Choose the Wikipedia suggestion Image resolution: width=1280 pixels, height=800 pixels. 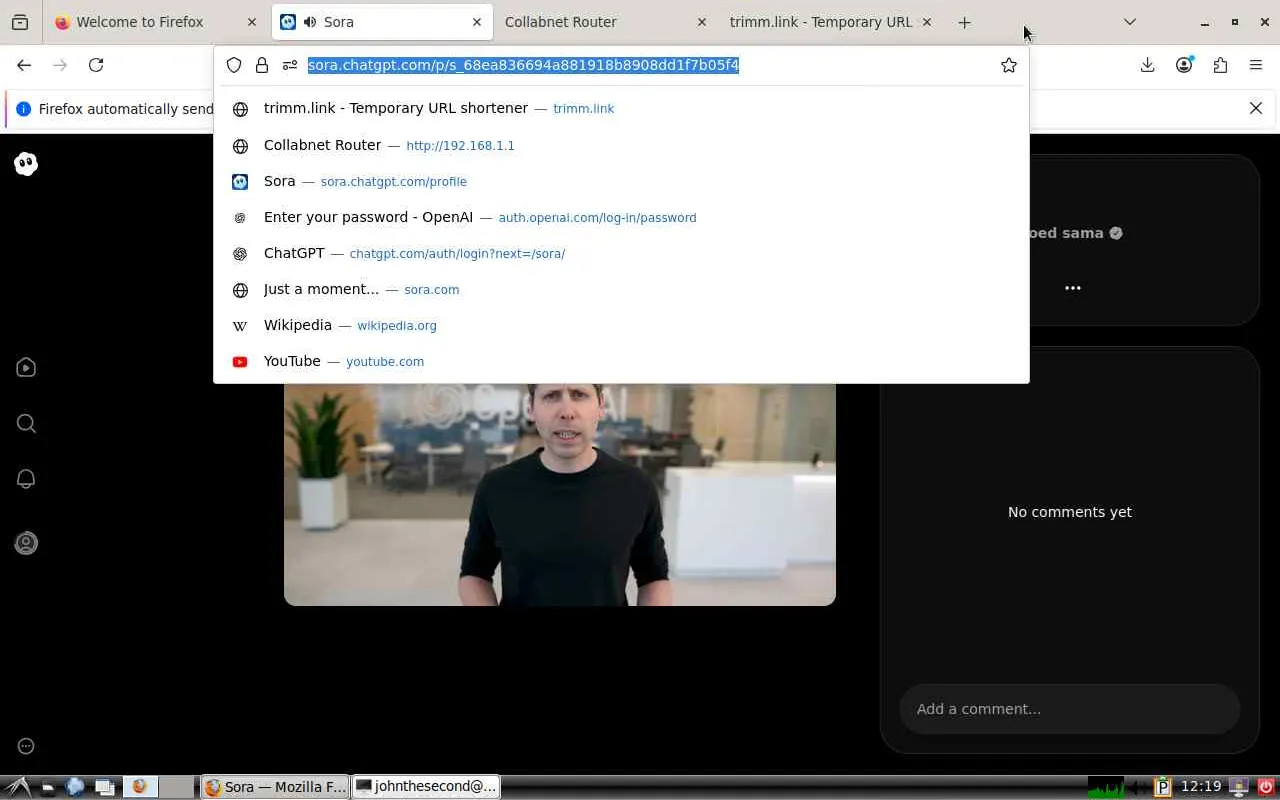tap(621, 325)
